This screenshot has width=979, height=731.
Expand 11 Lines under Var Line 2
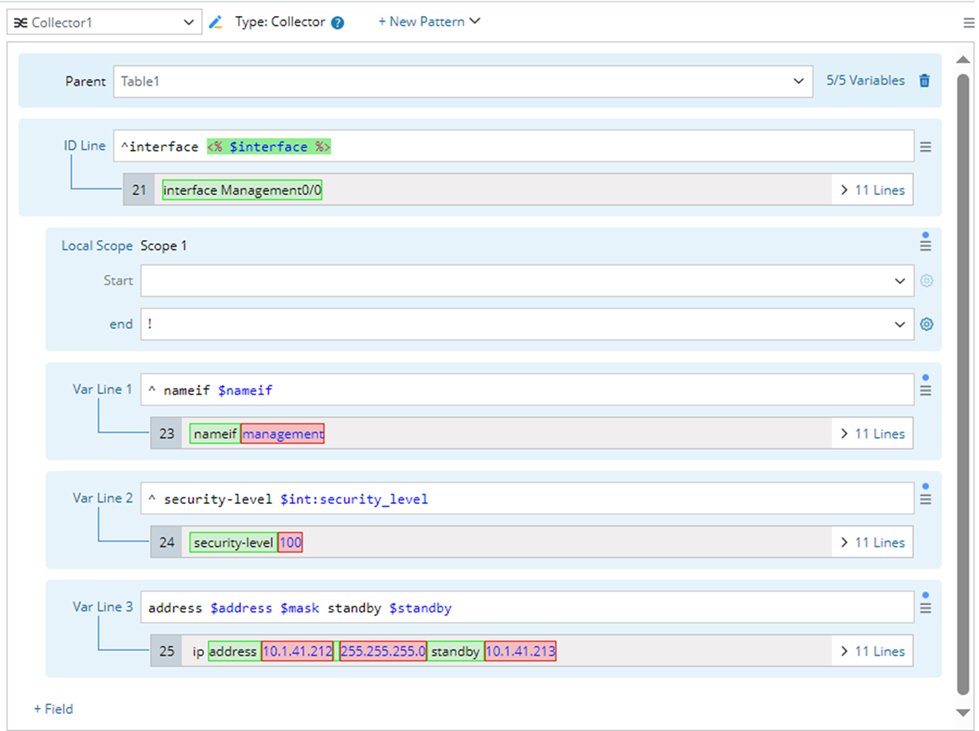(871, 542)
